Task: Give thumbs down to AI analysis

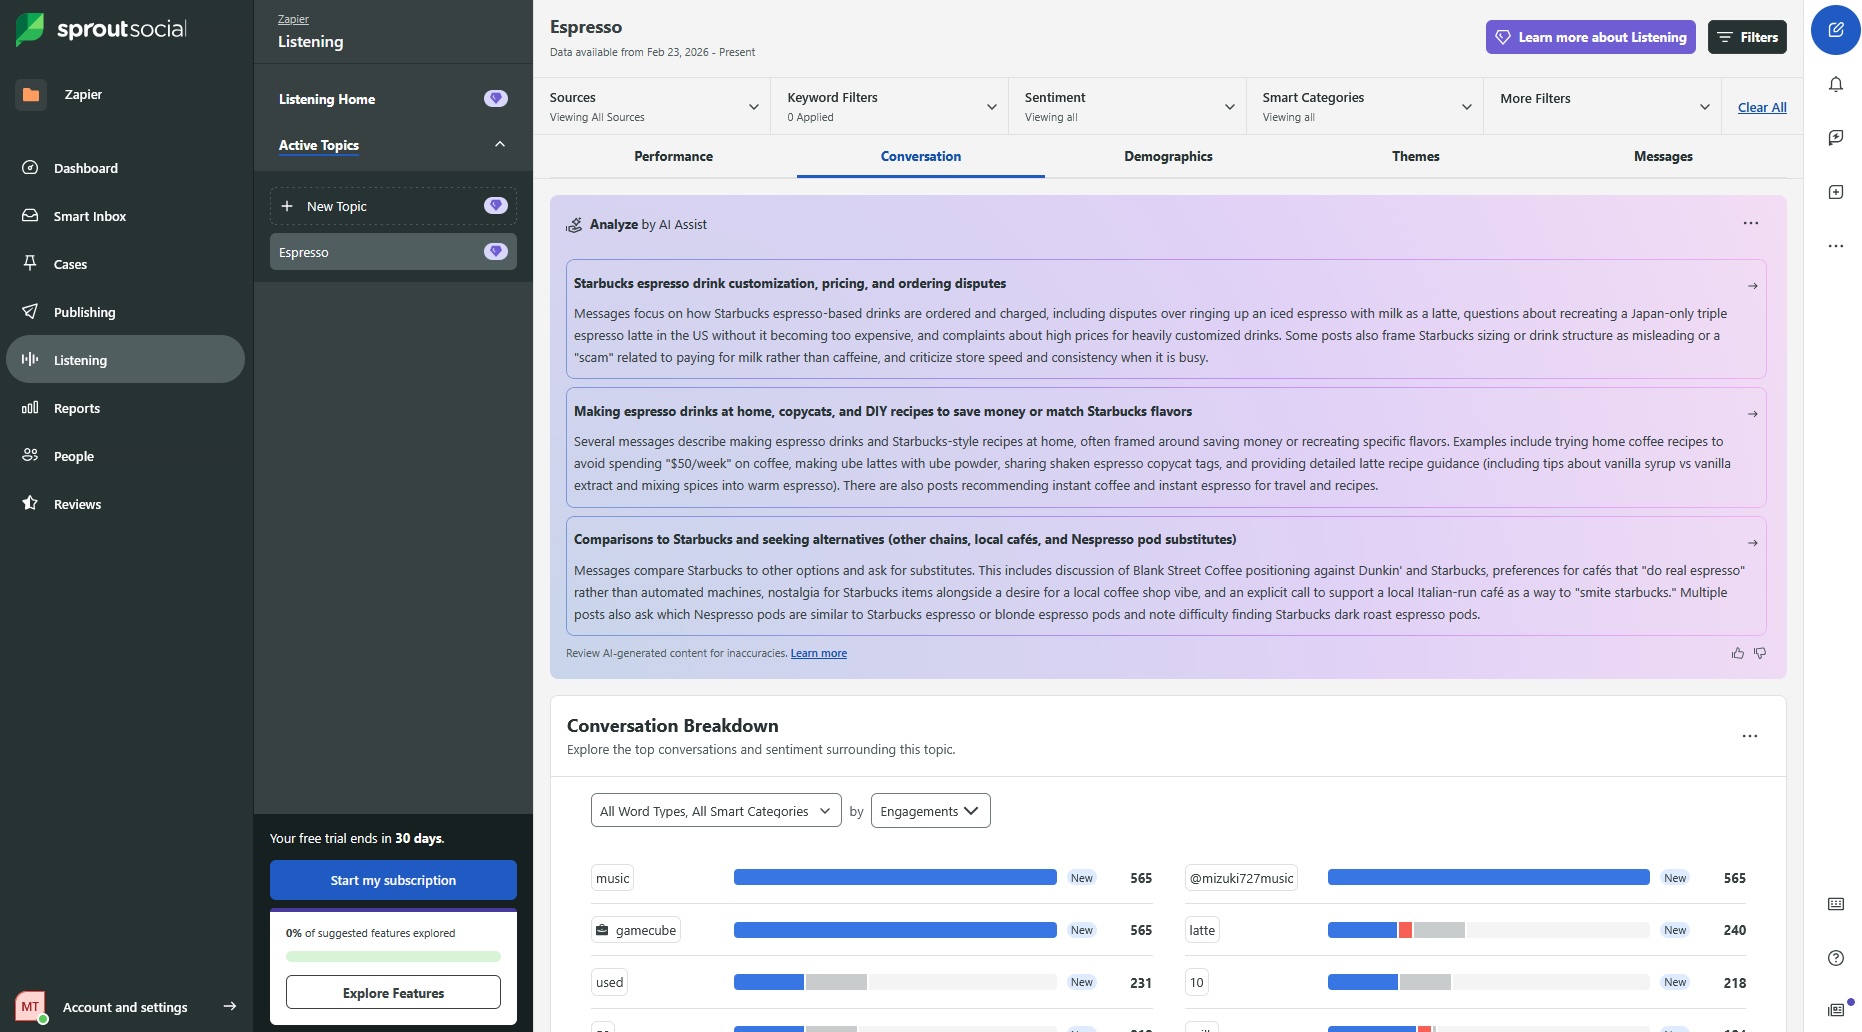Action: 1760,653
